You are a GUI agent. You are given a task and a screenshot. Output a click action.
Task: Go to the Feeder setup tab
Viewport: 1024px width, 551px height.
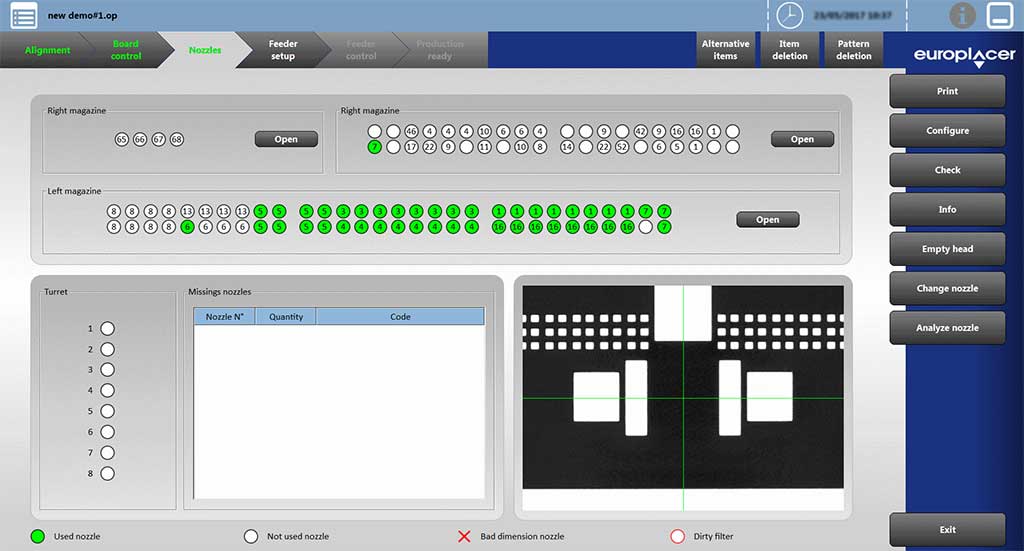pyautogui.click(x=283, y=50)
